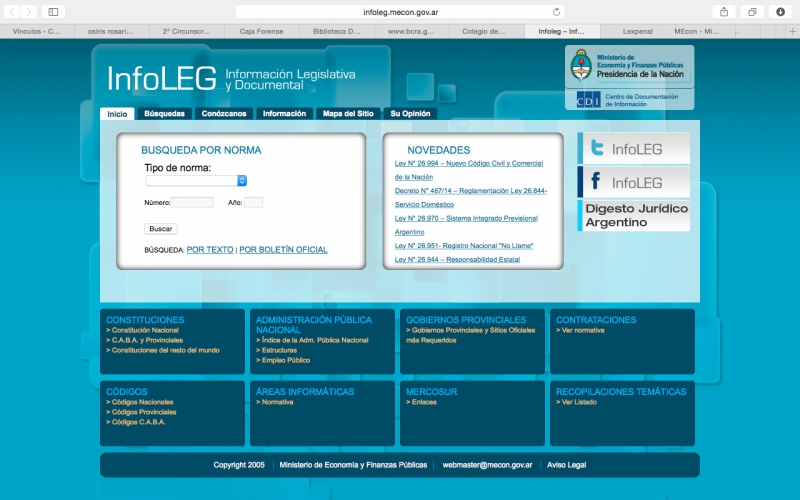Switch to the Colegio de... browser tab

click(x=483, y=32)
